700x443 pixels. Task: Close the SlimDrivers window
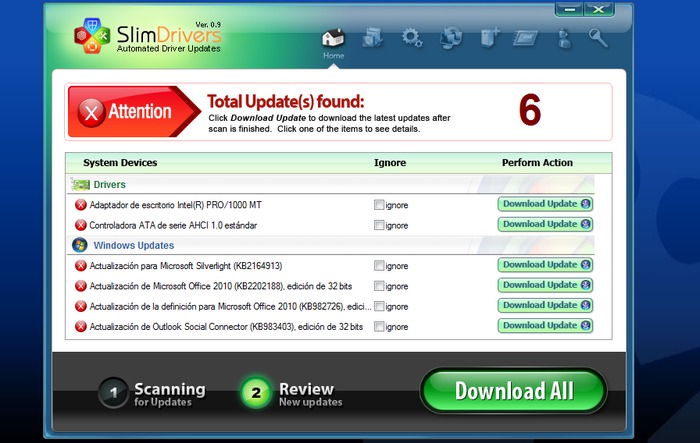pos(599,9)
